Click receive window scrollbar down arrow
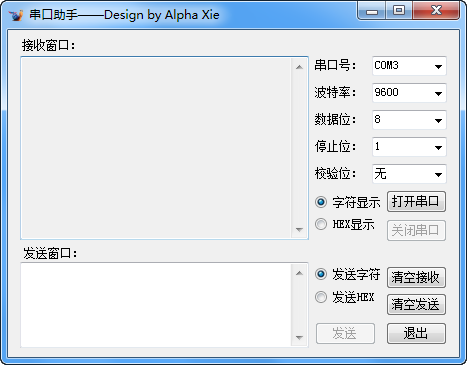The image size is (467, 365). 299,230
